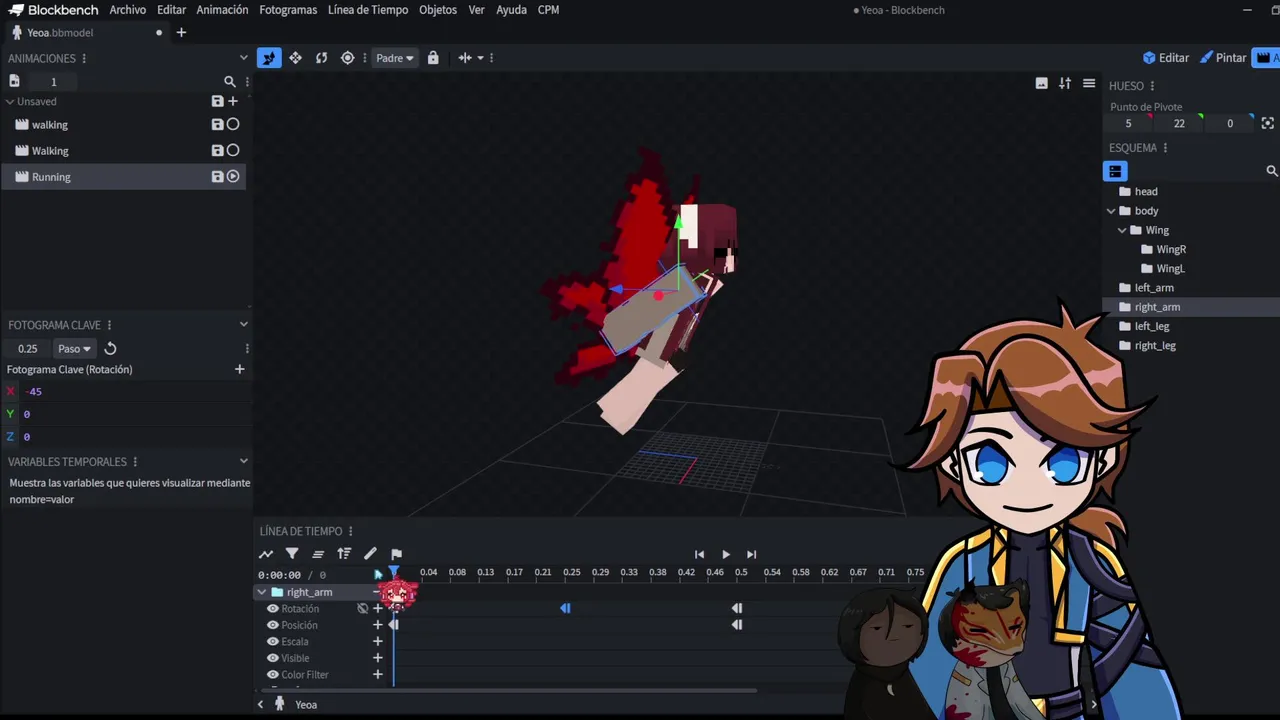Click the pencil icon in the timeline
Image resolution: width=1280 pixels, height=720 pixels.
(x=370, y=554)
